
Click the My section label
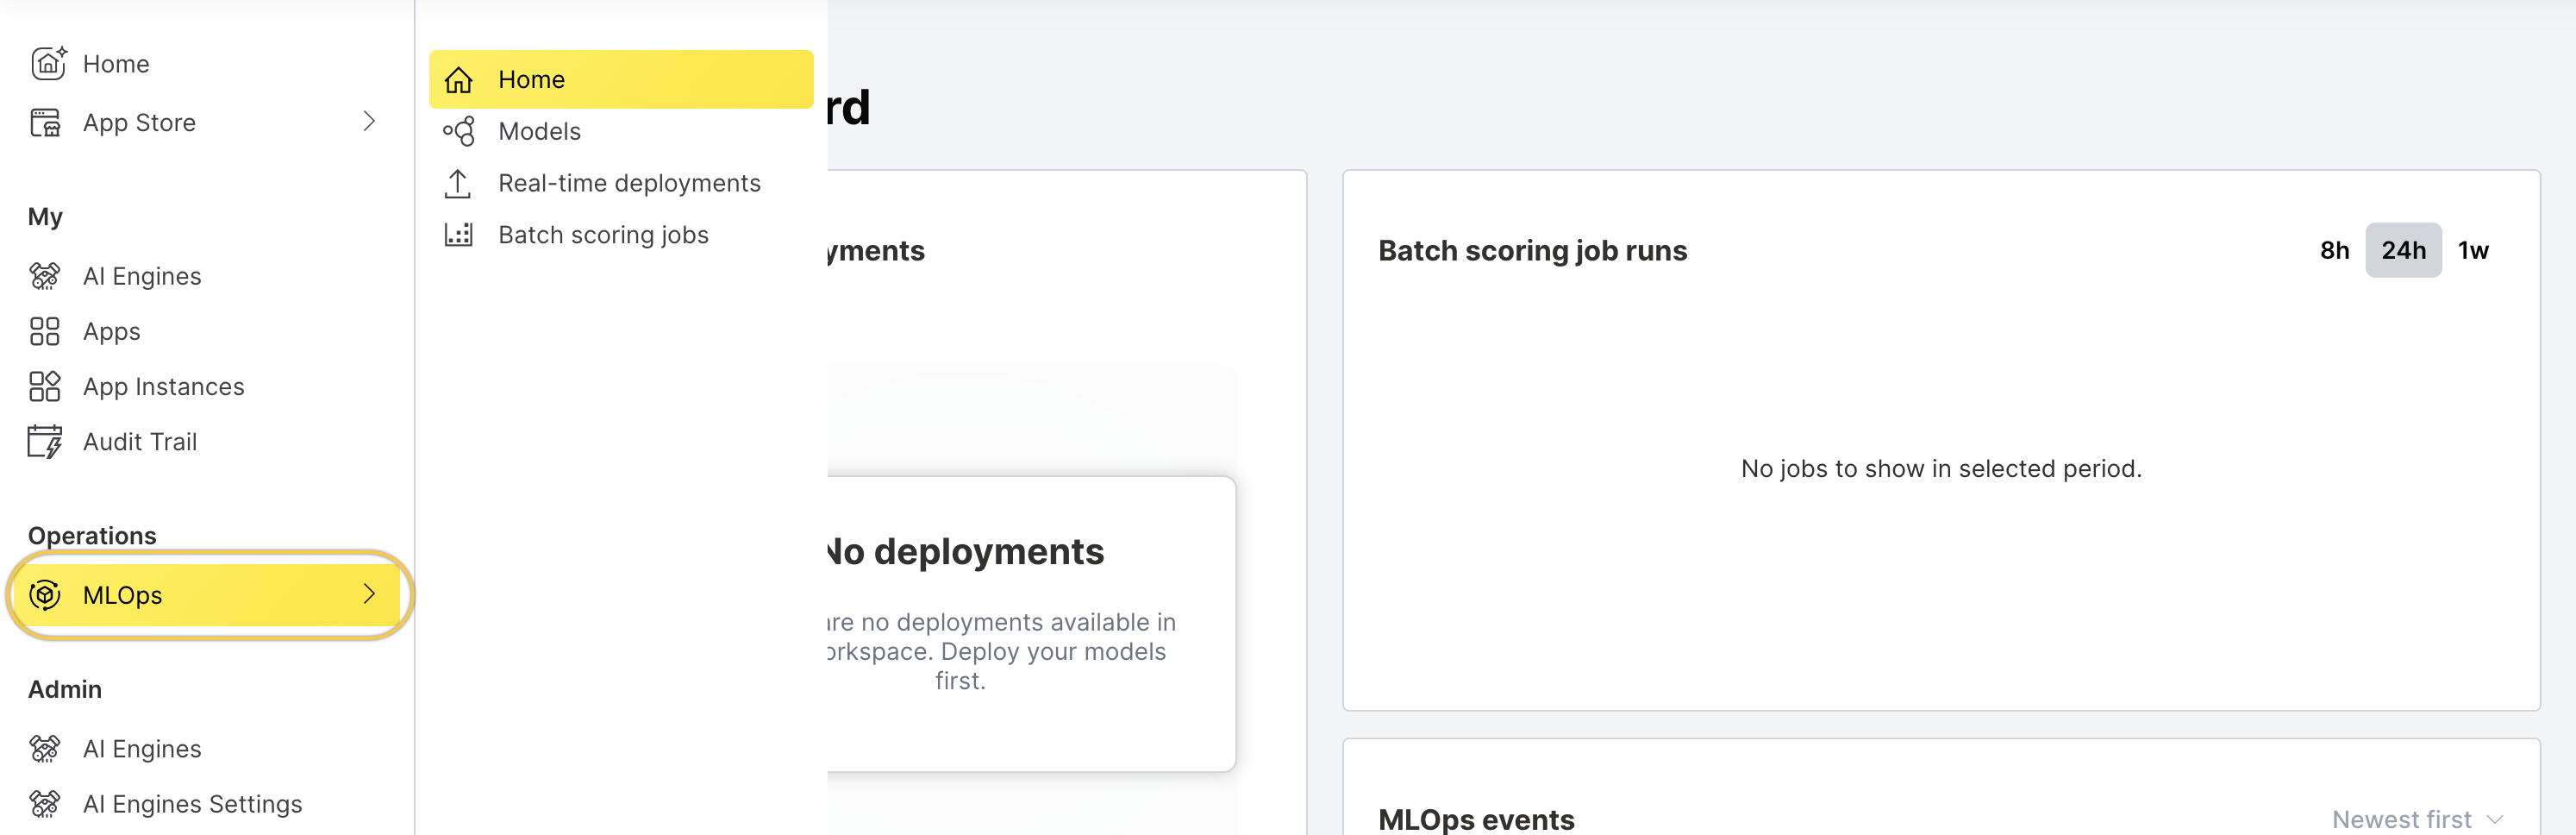click(45, 216)
